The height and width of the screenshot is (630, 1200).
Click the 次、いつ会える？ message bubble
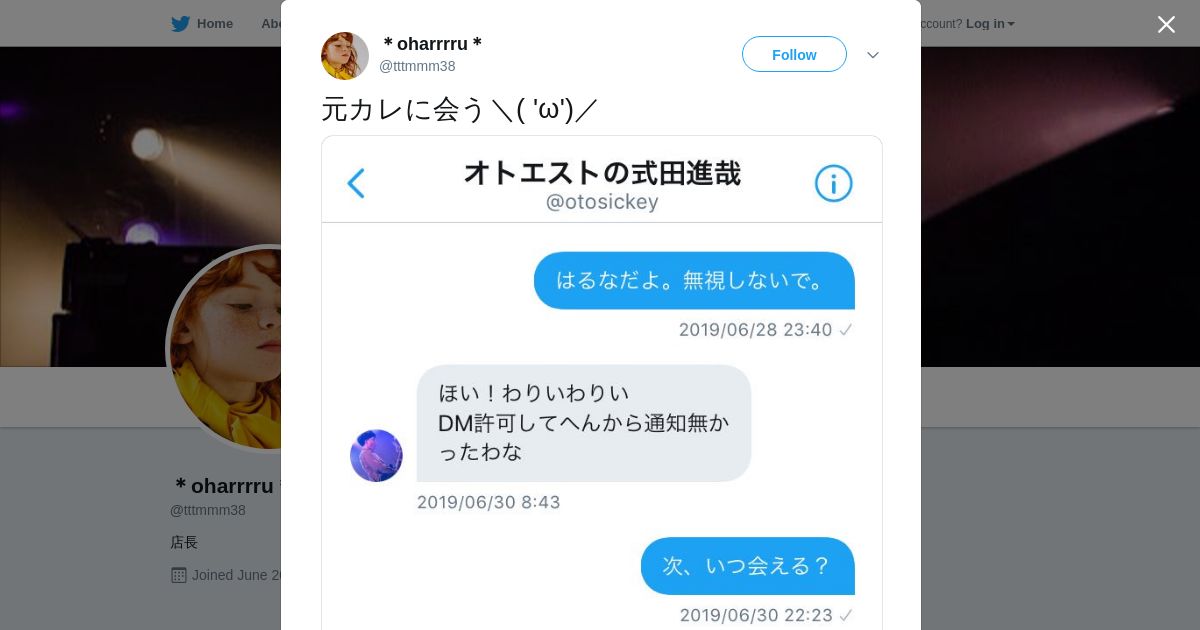click(748, 566)
